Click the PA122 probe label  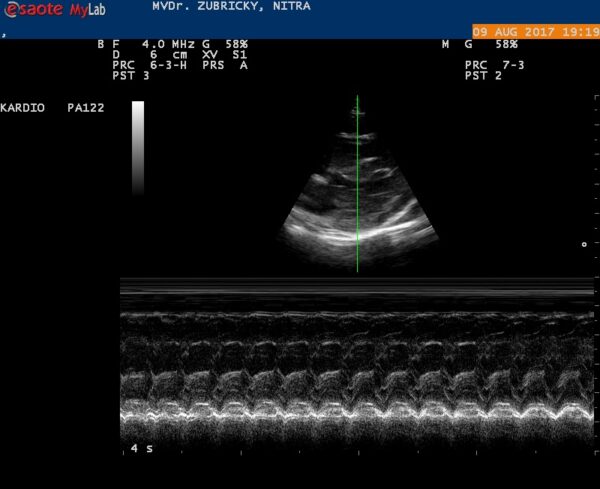[x=86, y=108]
